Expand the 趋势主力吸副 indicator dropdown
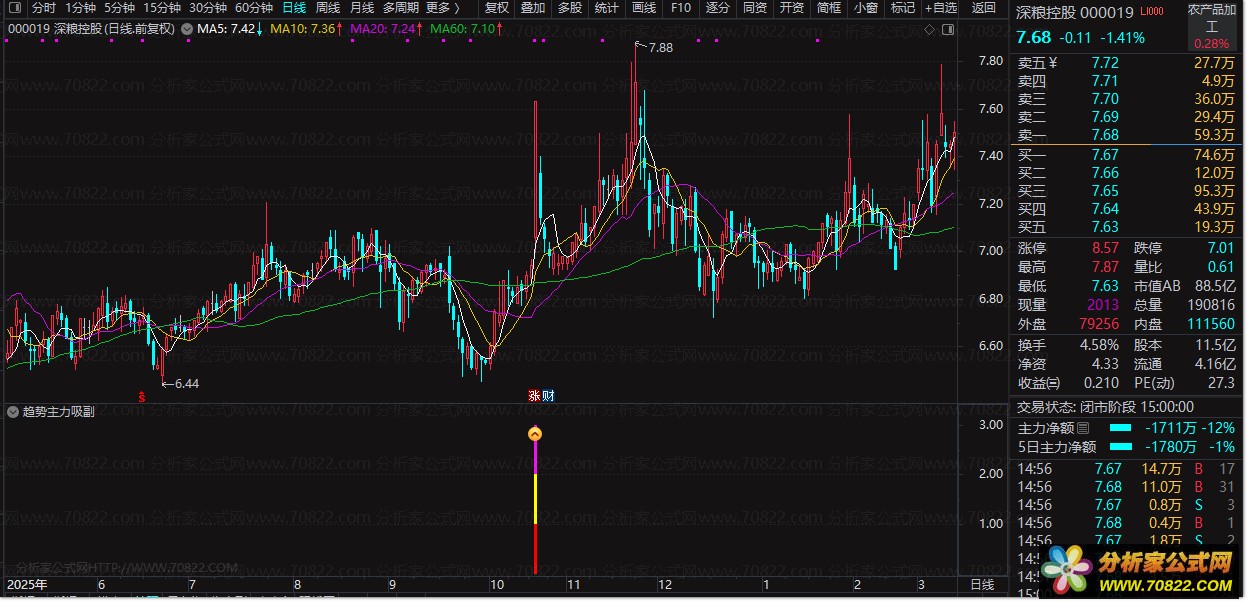 point(13,412)
